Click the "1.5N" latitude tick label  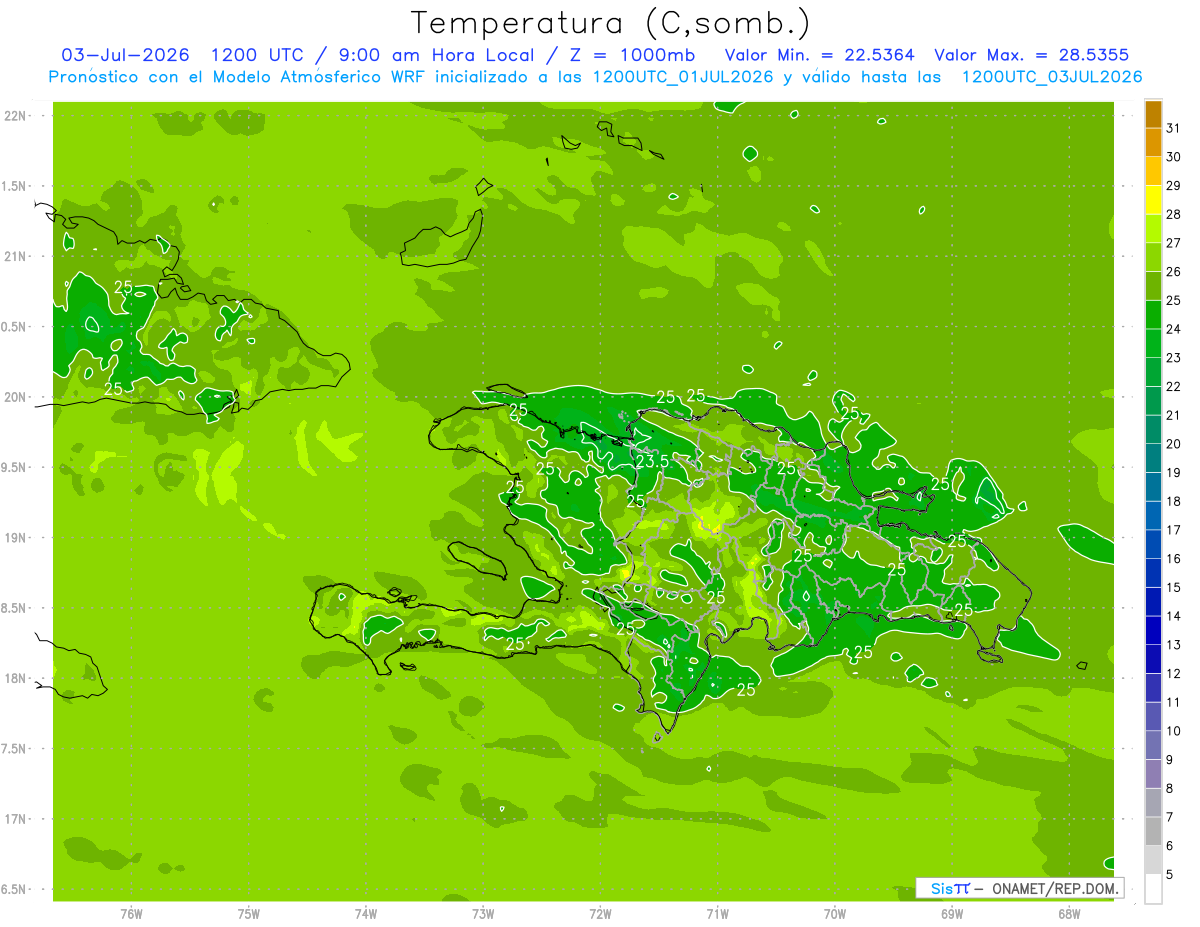pos(15,186)
